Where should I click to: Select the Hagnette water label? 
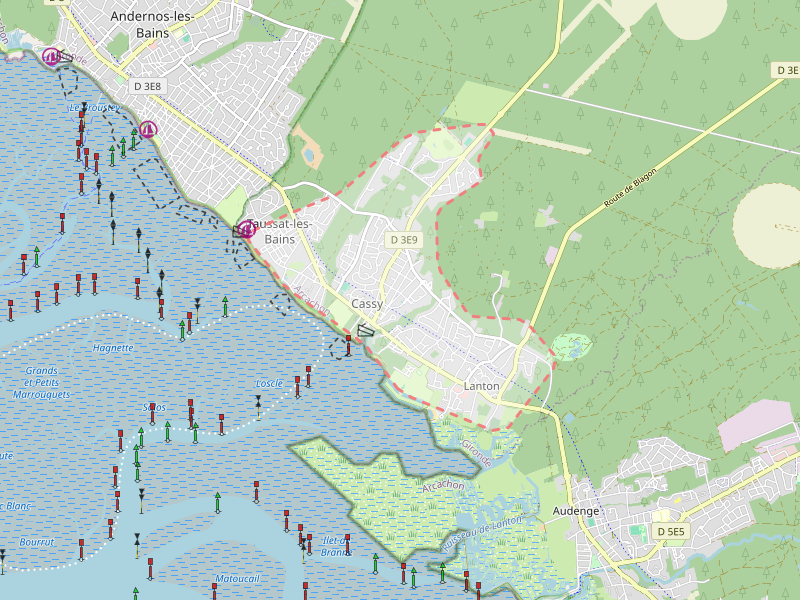tap(112, 348)
